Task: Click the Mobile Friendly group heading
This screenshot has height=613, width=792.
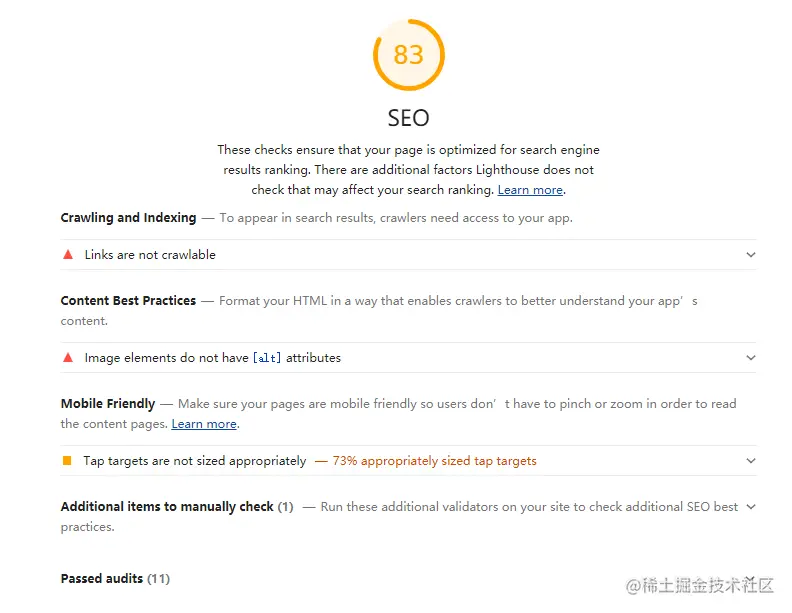Action: coord(108,403)
